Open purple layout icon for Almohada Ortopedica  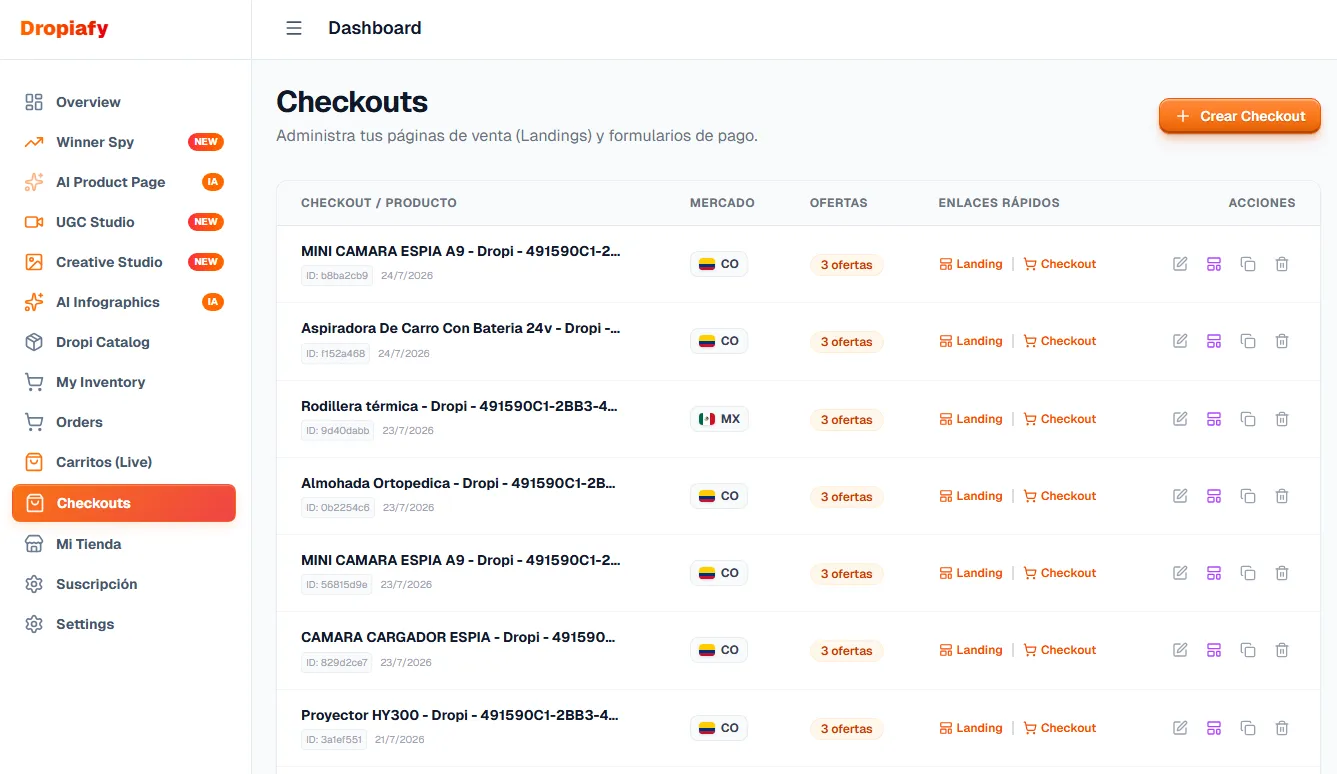point(1214,496)
